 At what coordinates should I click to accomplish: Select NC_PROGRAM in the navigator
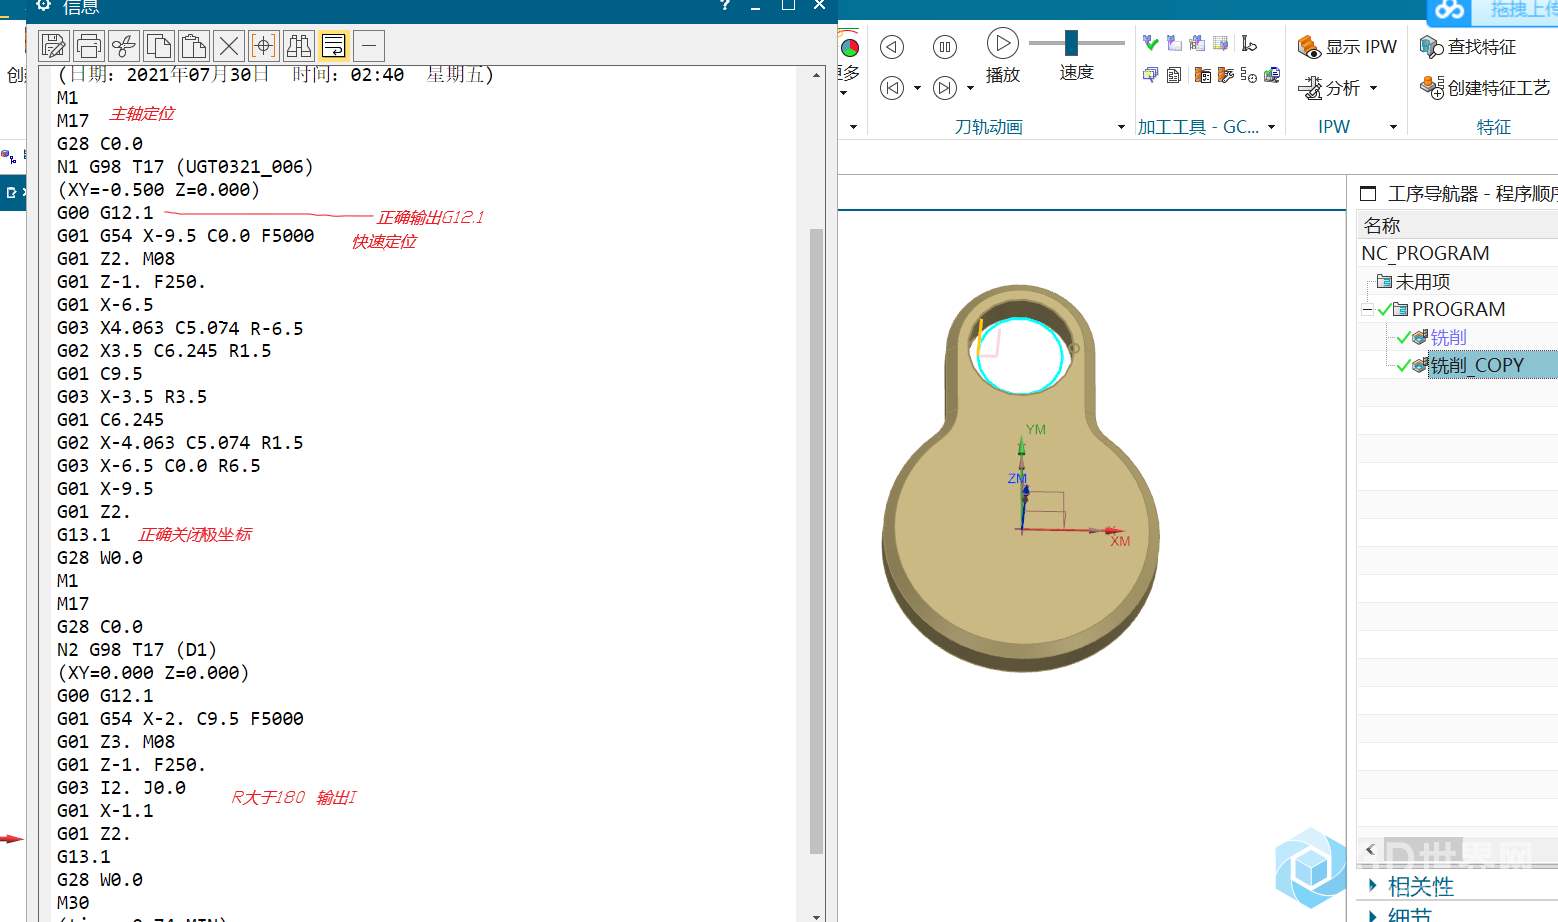[x=1425, y=253]
